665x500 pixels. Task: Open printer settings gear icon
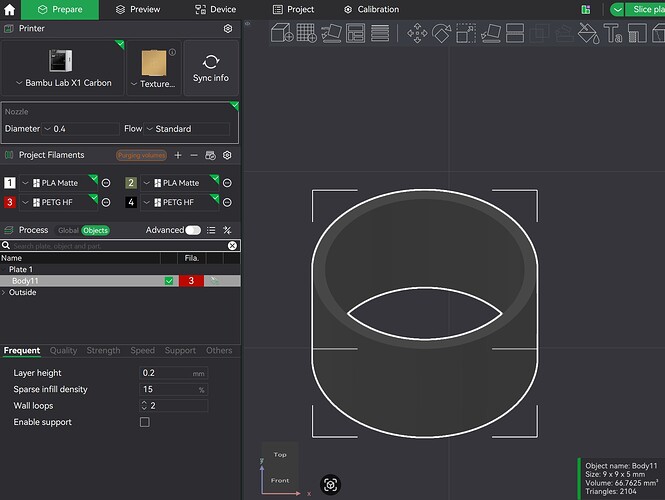(228, 28)
